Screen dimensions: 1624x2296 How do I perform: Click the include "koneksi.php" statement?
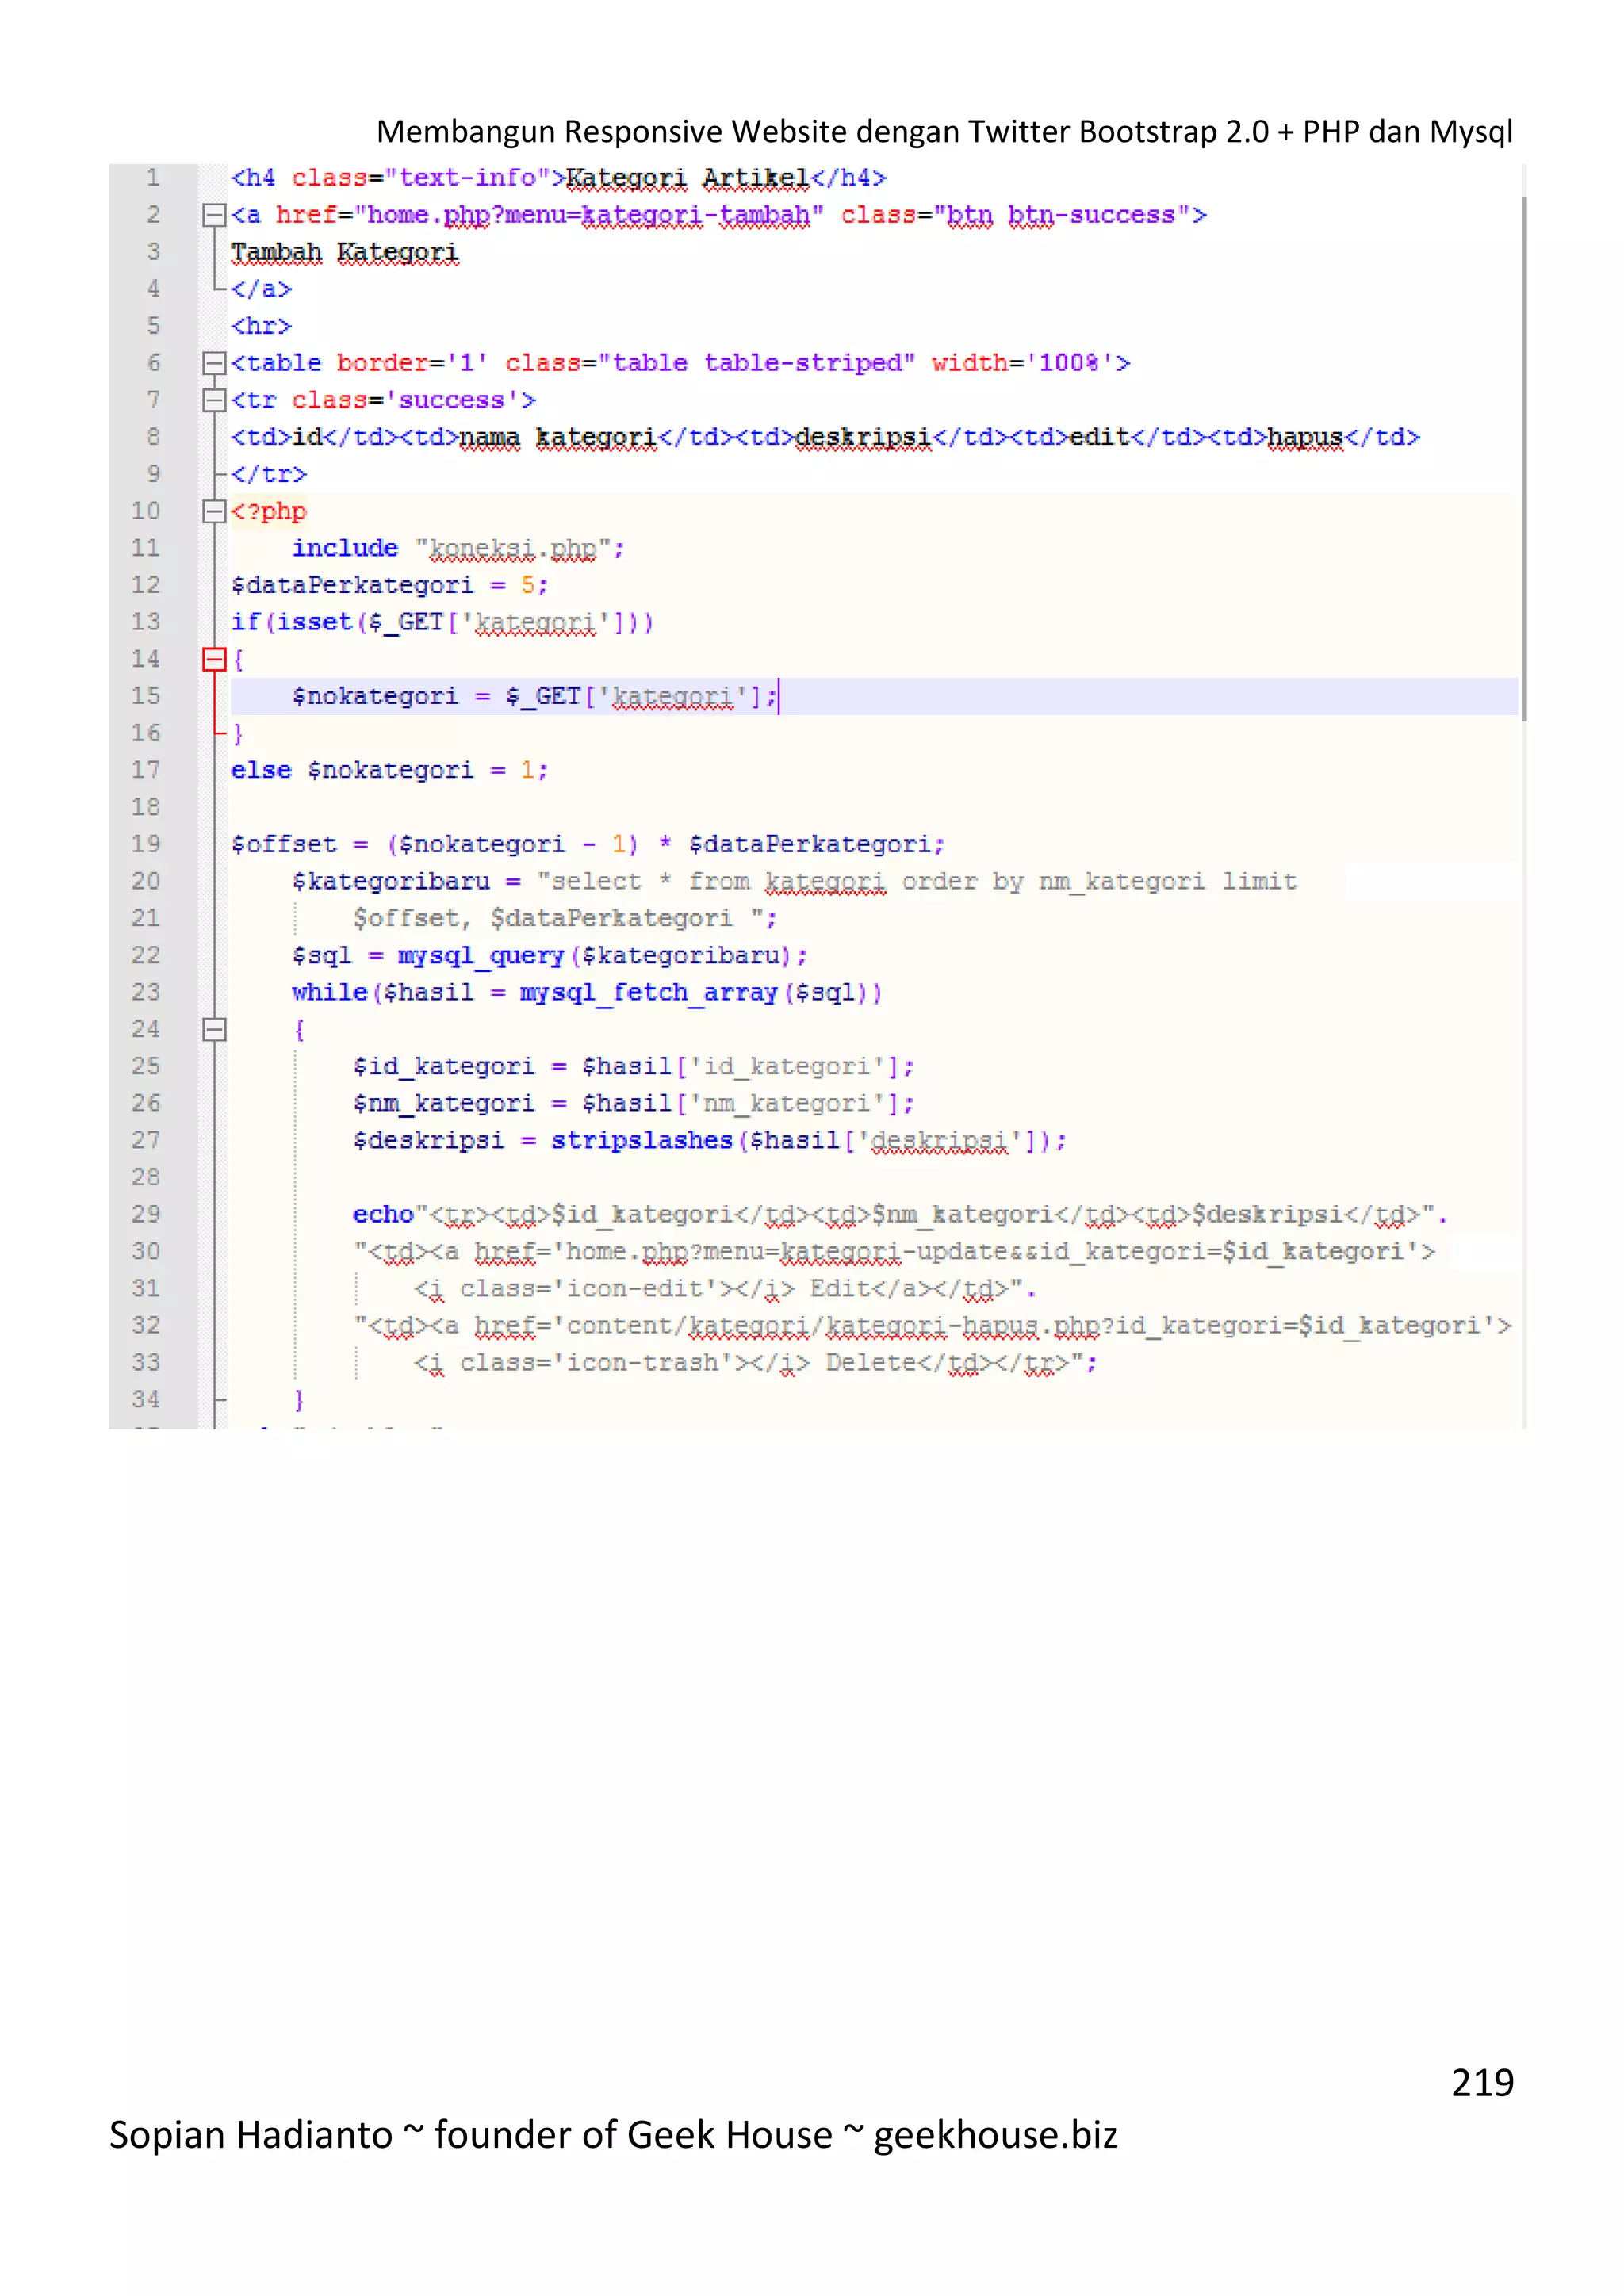click(x=458, y=548)
